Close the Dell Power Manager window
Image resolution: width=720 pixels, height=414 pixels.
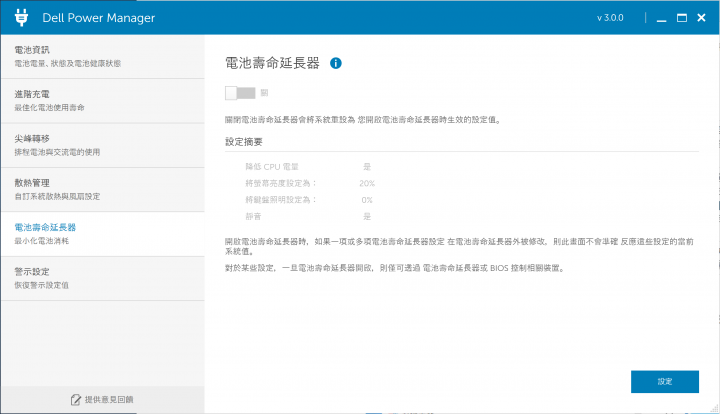[x=701, y=17]
